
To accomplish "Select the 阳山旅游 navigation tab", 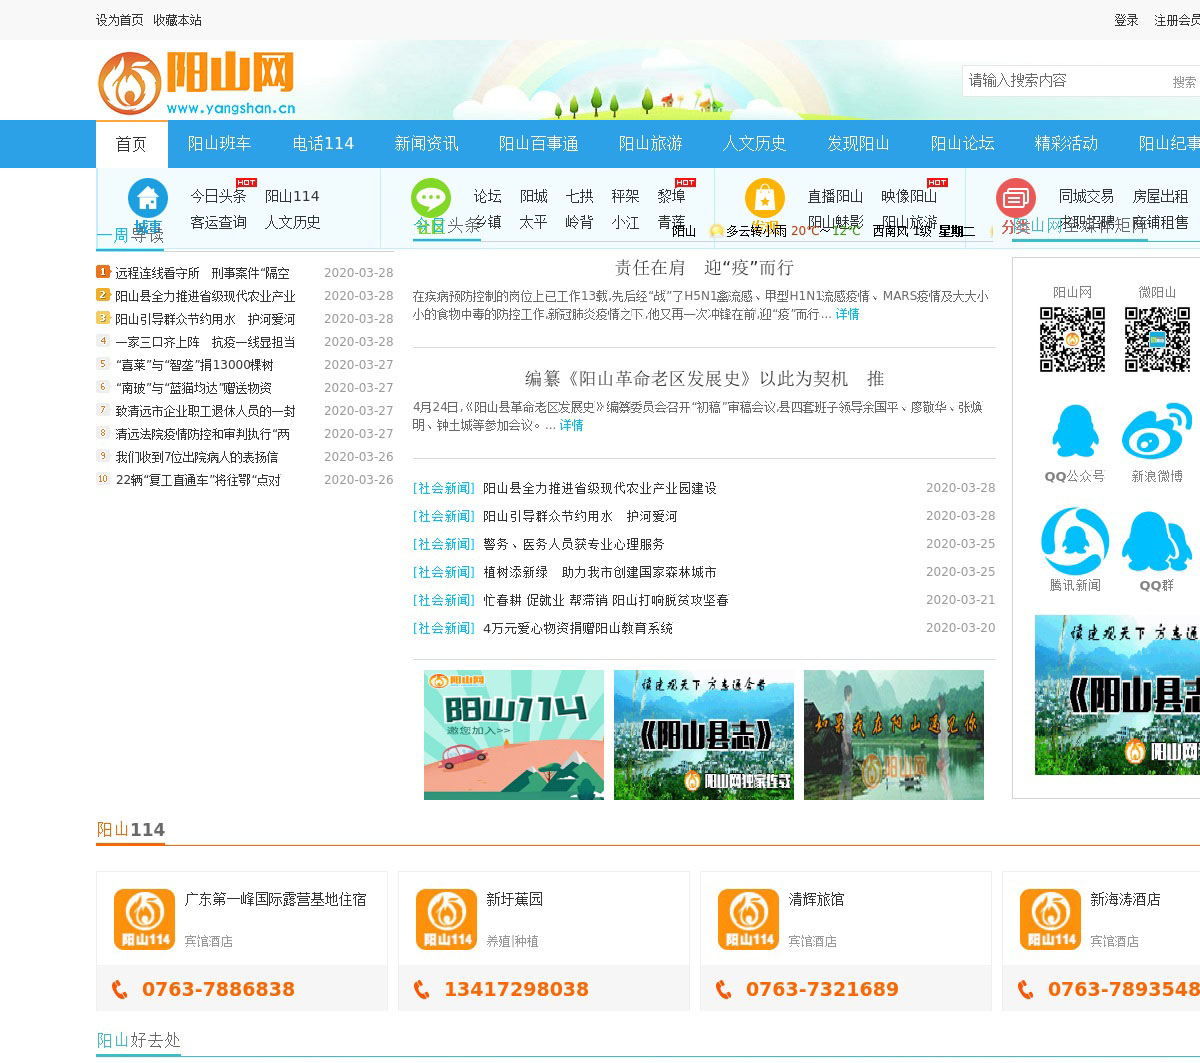I will click(650, 144).
